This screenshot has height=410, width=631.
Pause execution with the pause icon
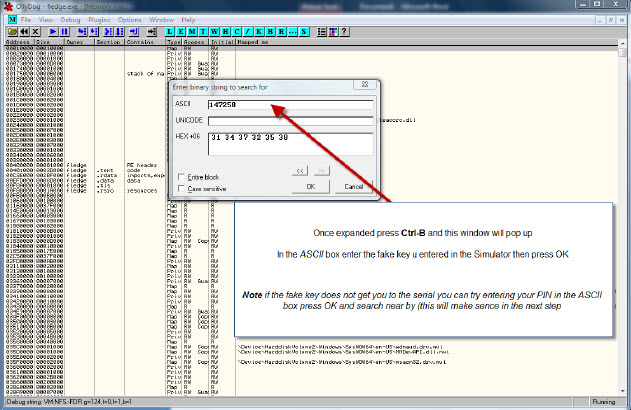pyautogui.click(x=64, y=31)
